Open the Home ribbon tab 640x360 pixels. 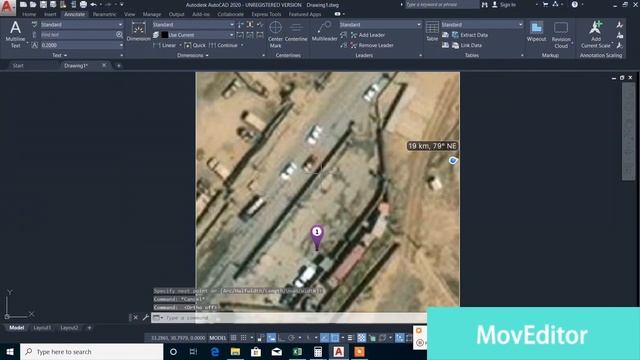point(29,14)
